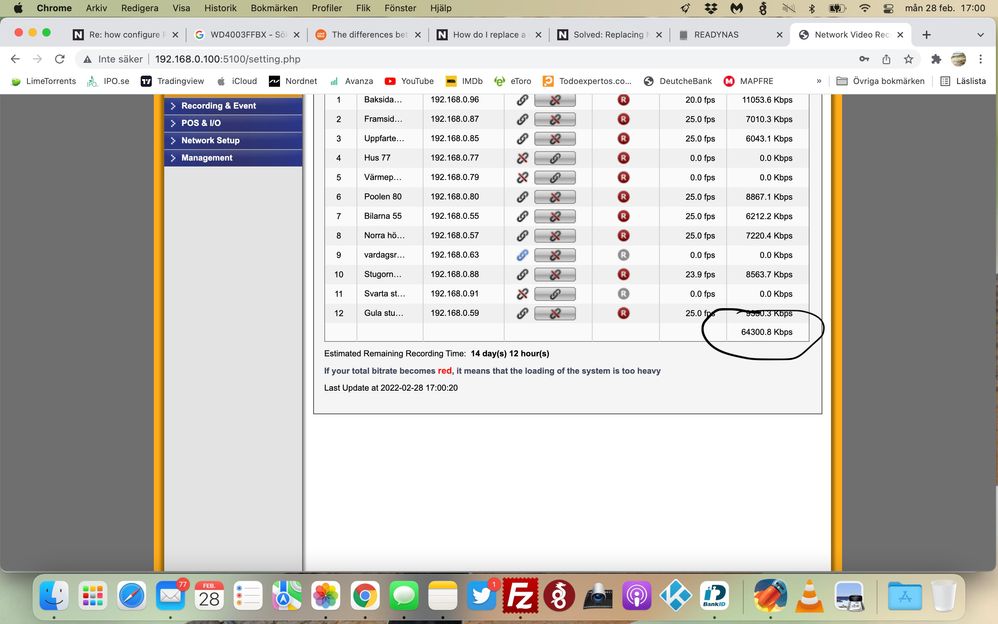The height and width of the screenshot is (624, 998).
Task: Disconnect Poolen 80 camera with its button
Action: coord(555,197)
